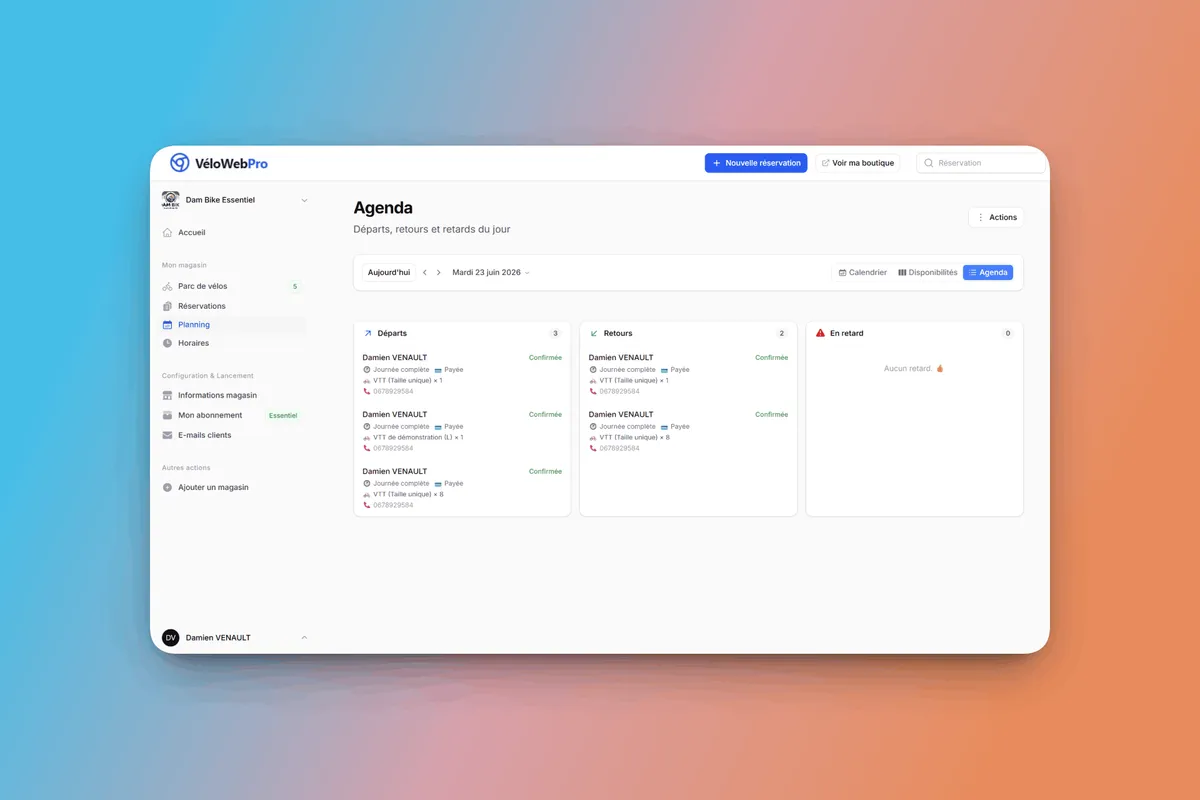The height and width of the screenshot is (800, 1200).
Task: Open Retours booking with VTT (Taille unique) × 8
Action: coord(688,431)
